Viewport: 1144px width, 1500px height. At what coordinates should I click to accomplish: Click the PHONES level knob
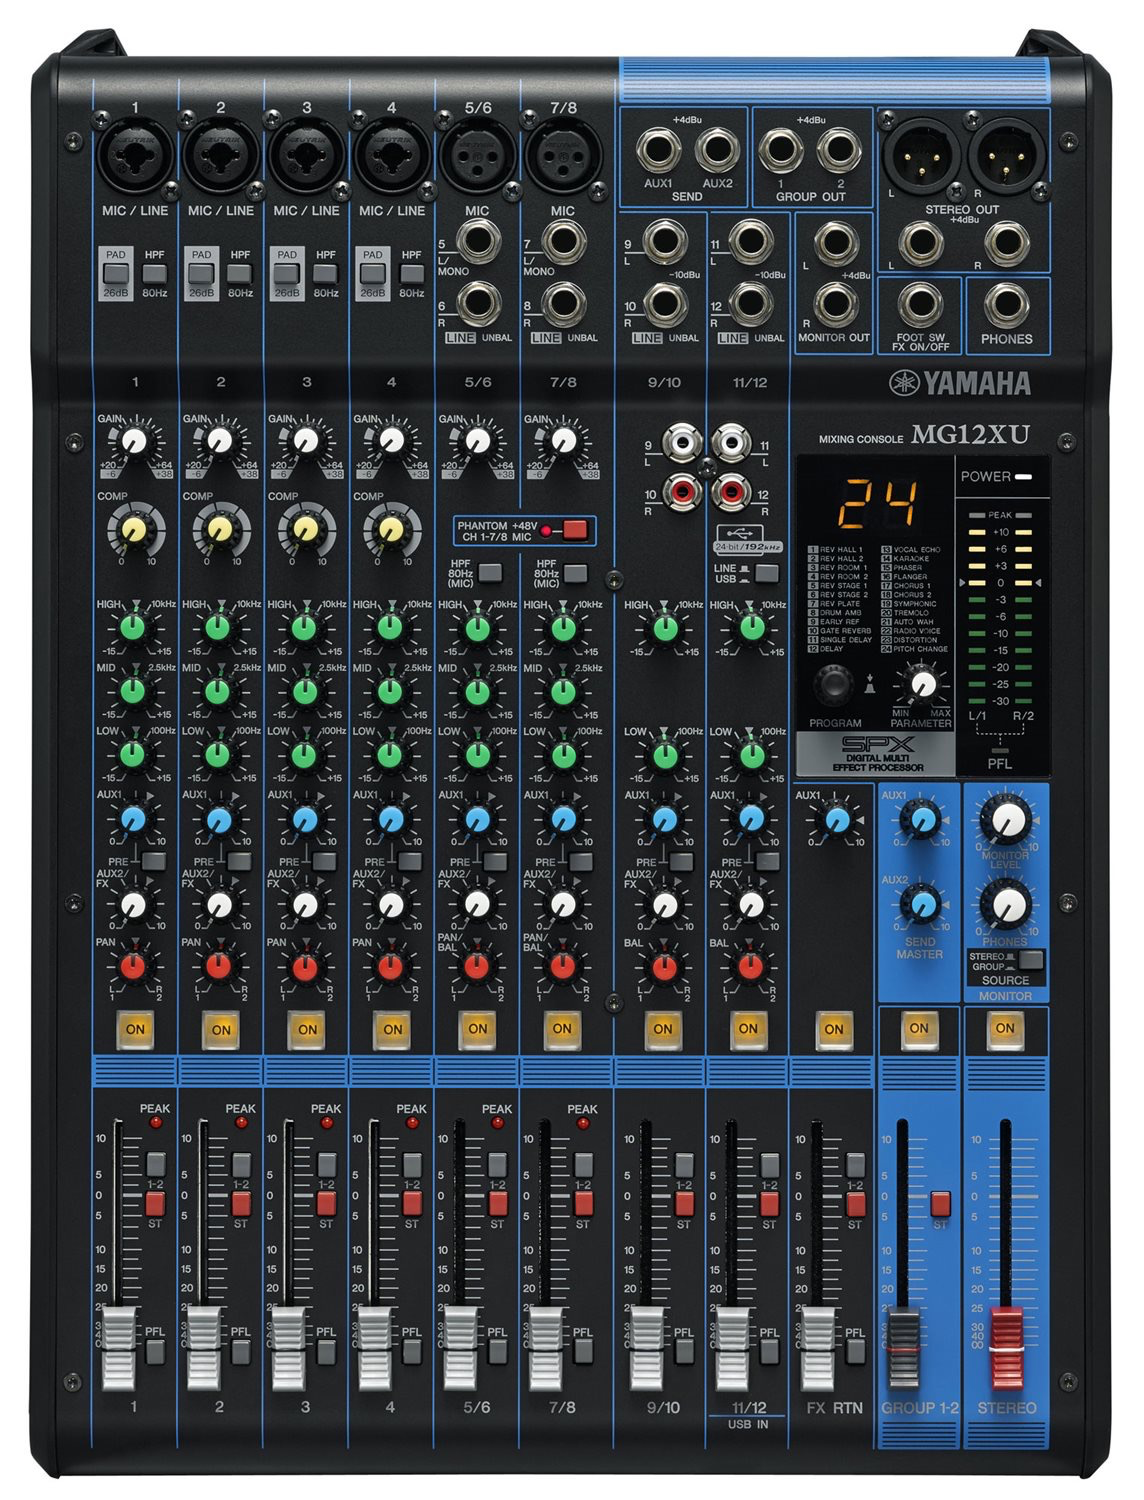[x=1005, y=906]
